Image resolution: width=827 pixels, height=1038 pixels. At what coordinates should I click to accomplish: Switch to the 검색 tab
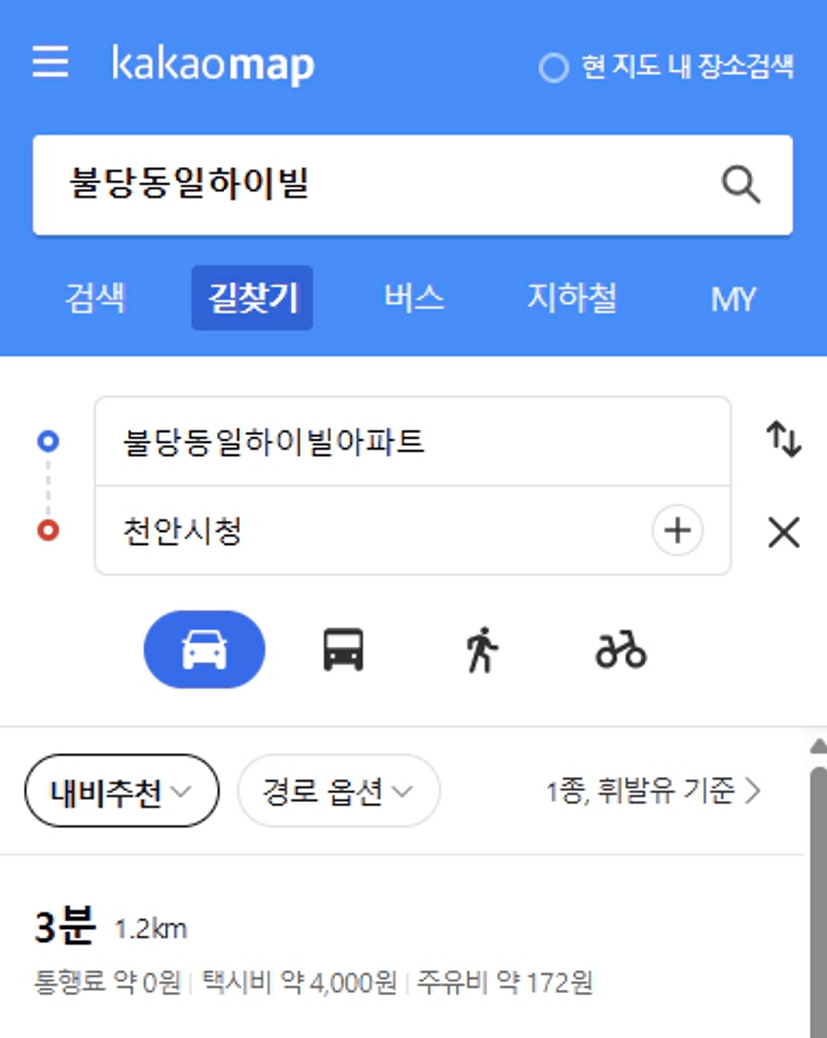coord(95,298)
